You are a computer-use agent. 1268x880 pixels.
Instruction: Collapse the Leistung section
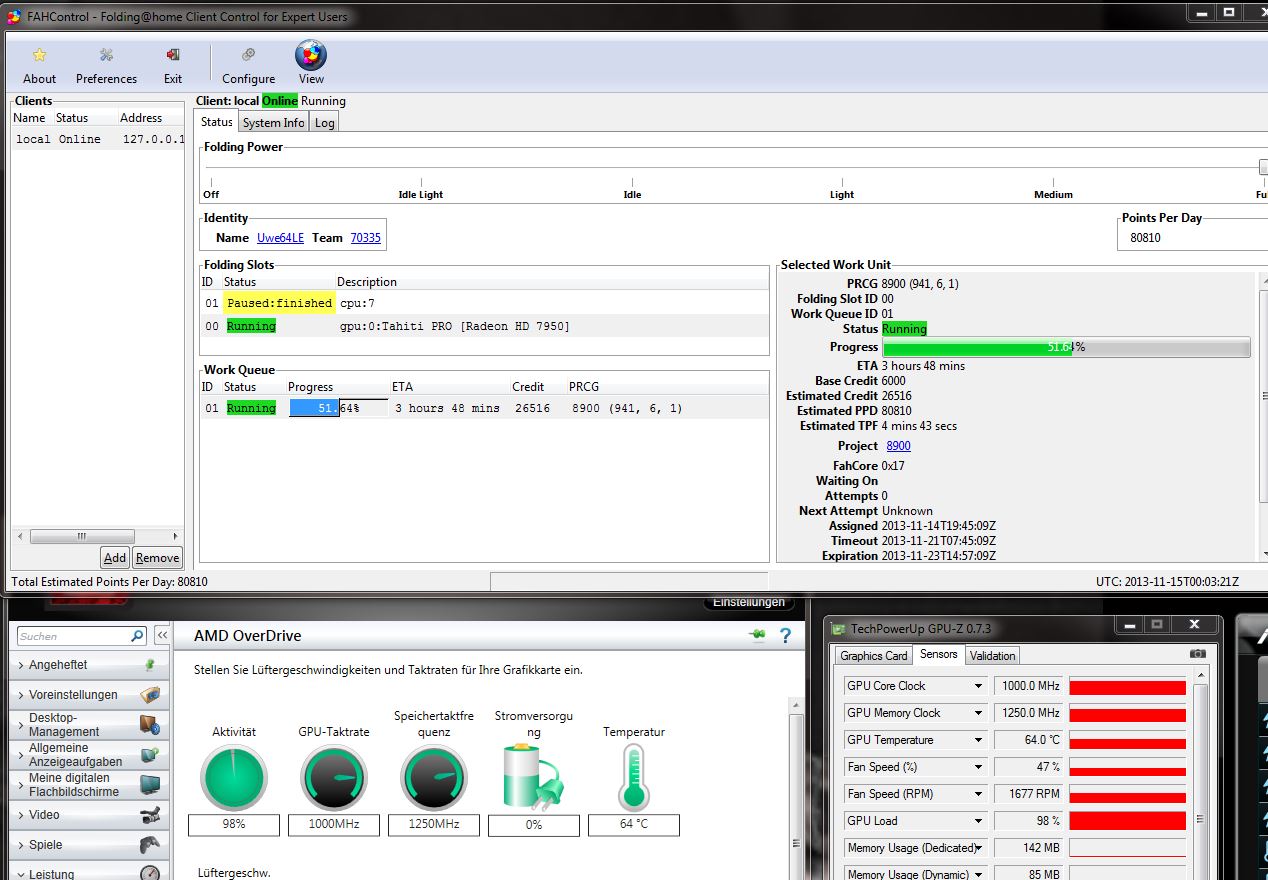coord(89,874)
